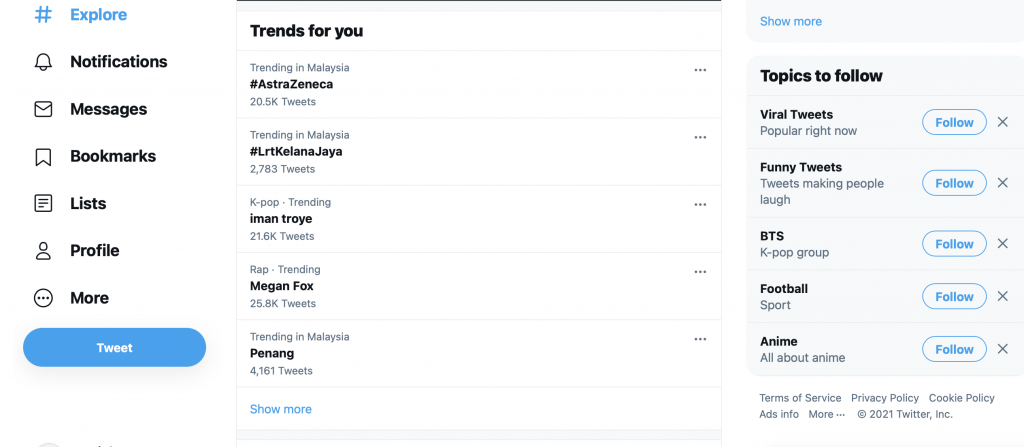Image resolution: width=1024 pixels, height=447 pixels.
Task: Open the #LrtKelanaJaya trending topic
Action: [296, 152]
